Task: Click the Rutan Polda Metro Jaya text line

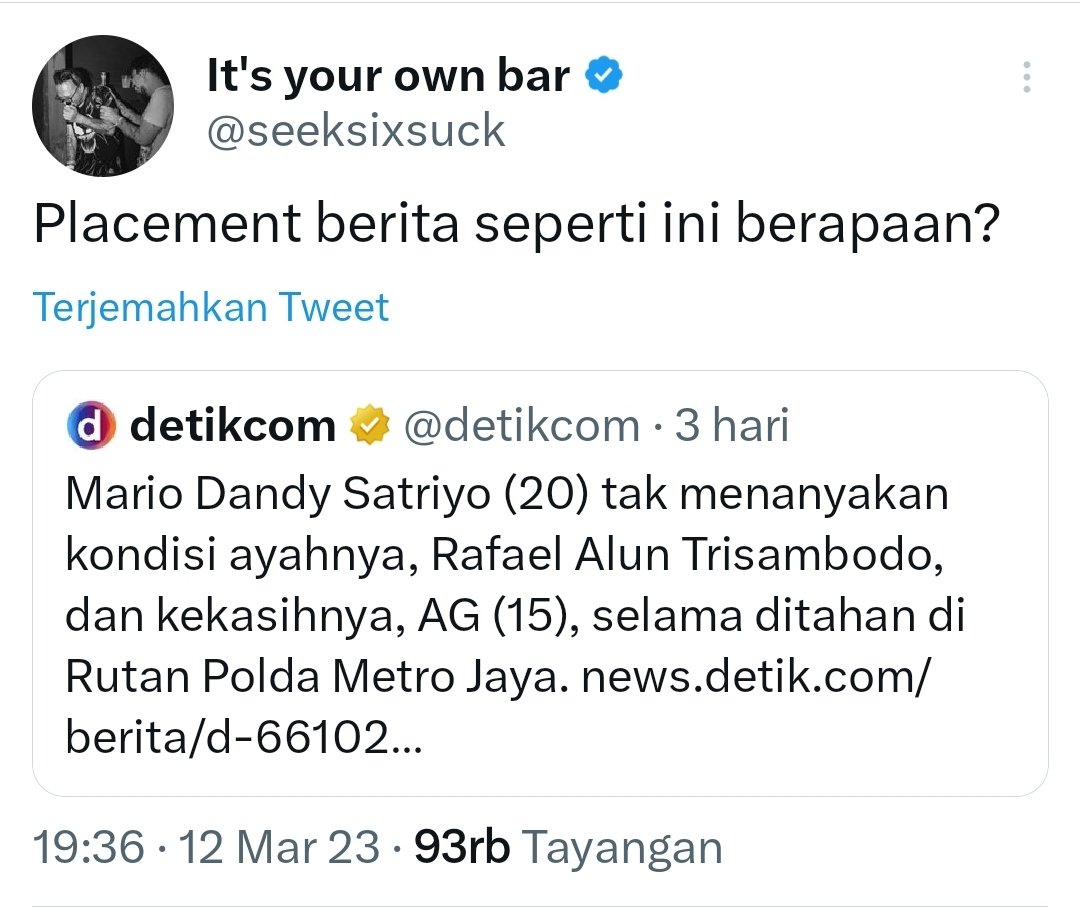Action: (318, 677)
